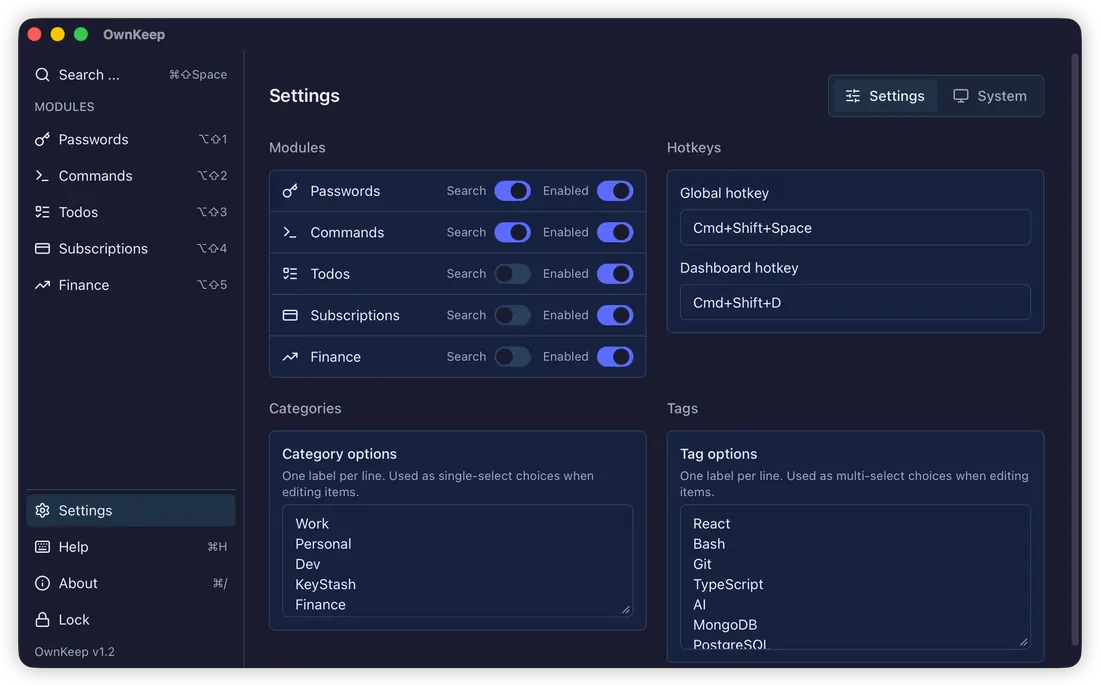Click the card icon in Subscriptions module row
This screenshot has height=686, width=1100.
click(x=290, y=316)
